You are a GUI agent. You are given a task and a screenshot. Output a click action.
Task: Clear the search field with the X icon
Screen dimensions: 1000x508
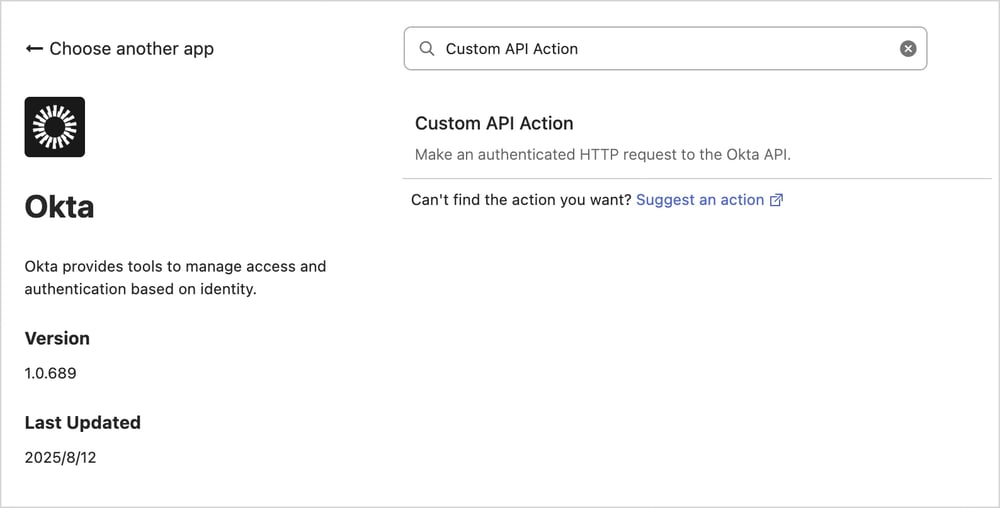coord(908,48)
